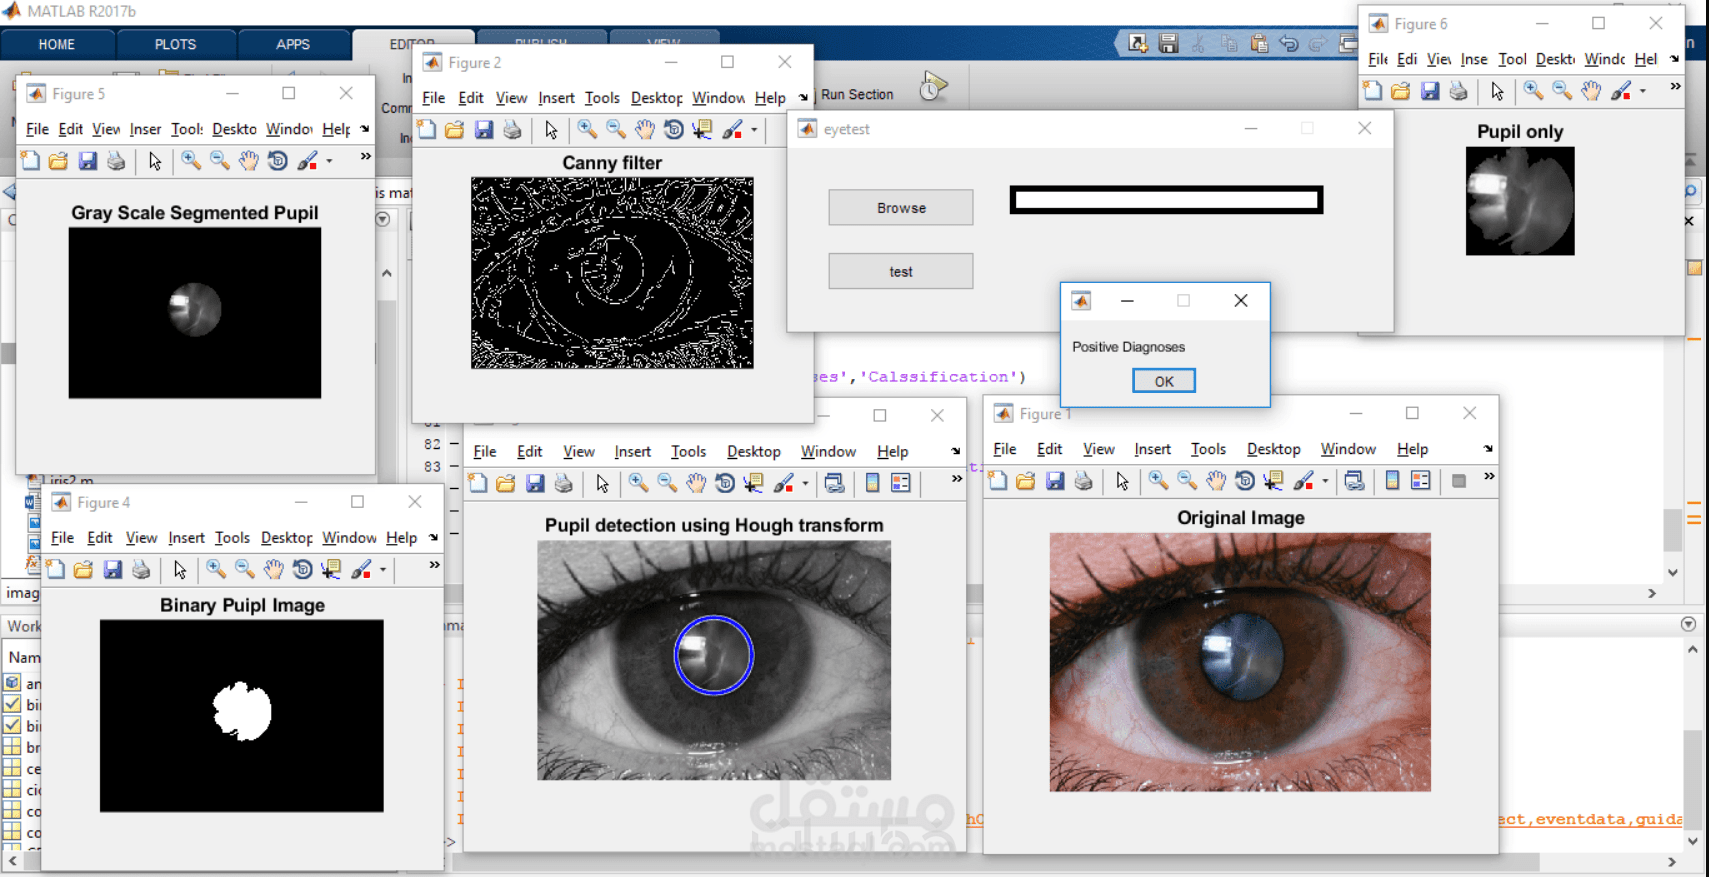Open Insert menu in Figure 2
1709x877 pixels.
[x=556, y=98]
